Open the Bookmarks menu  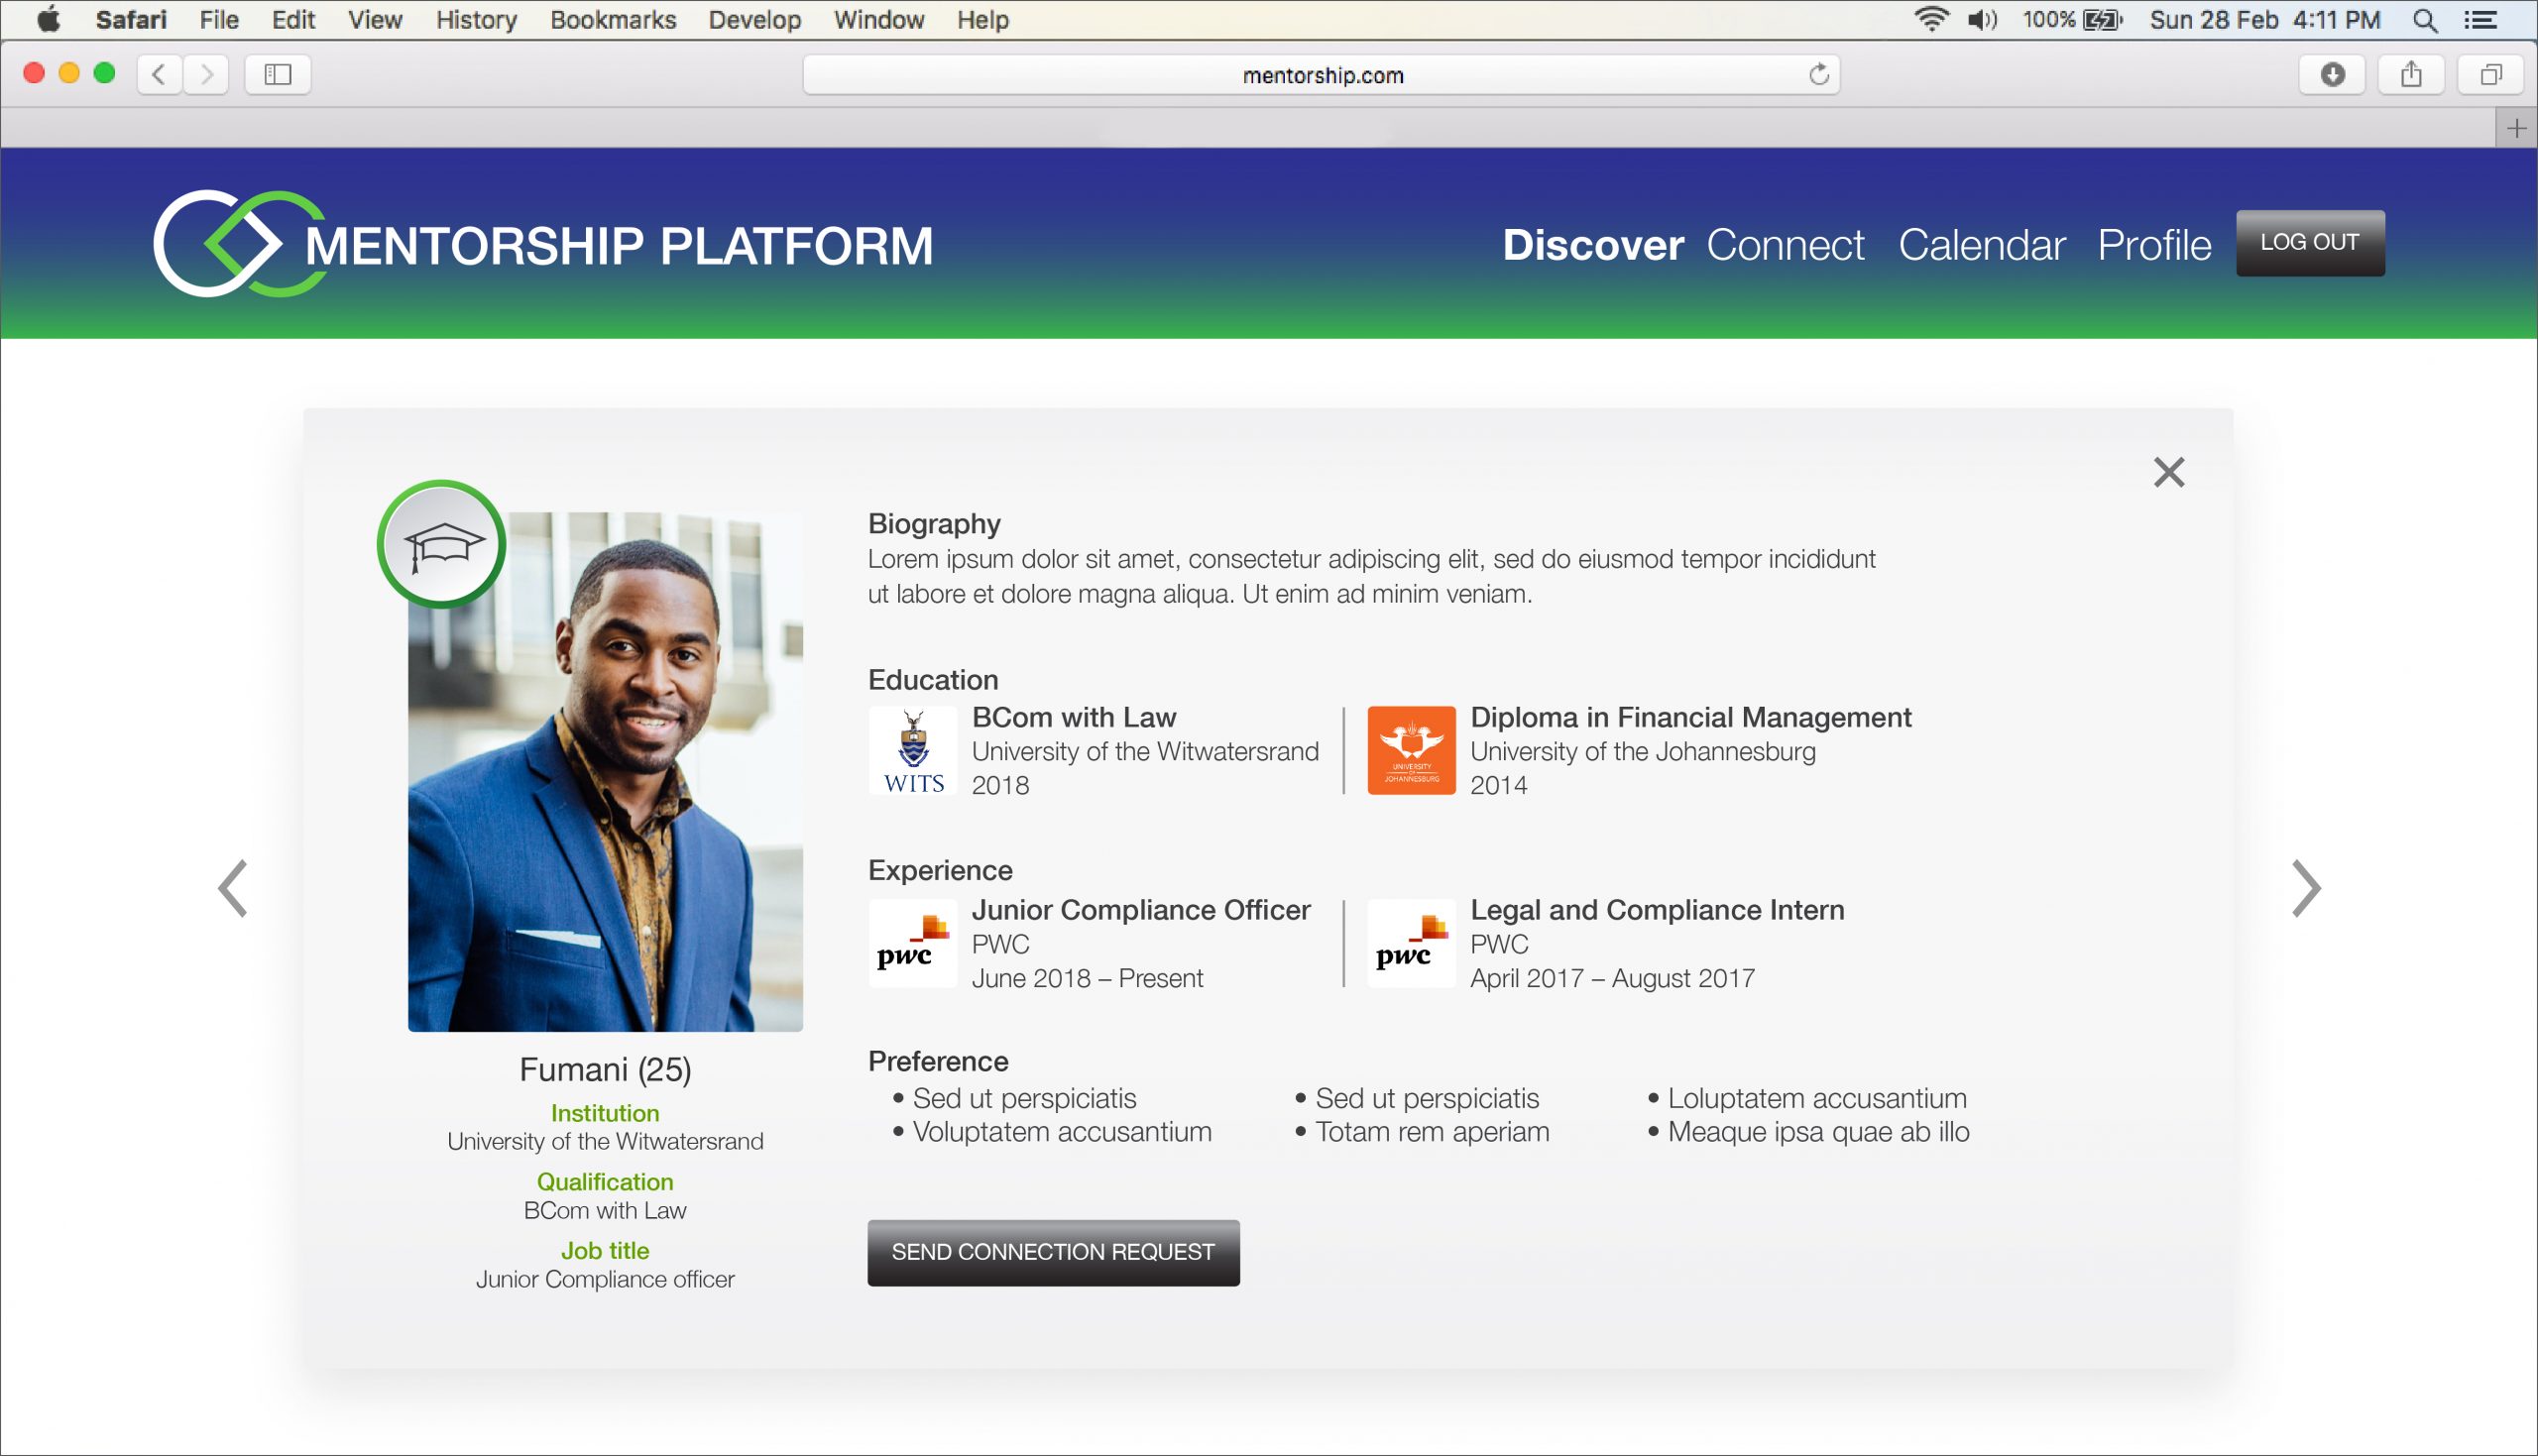(x=613, y=19)
